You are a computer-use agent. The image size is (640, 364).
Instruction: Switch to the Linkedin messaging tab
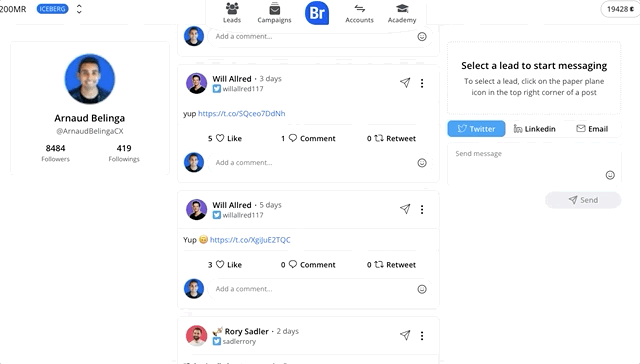[534, 129]
